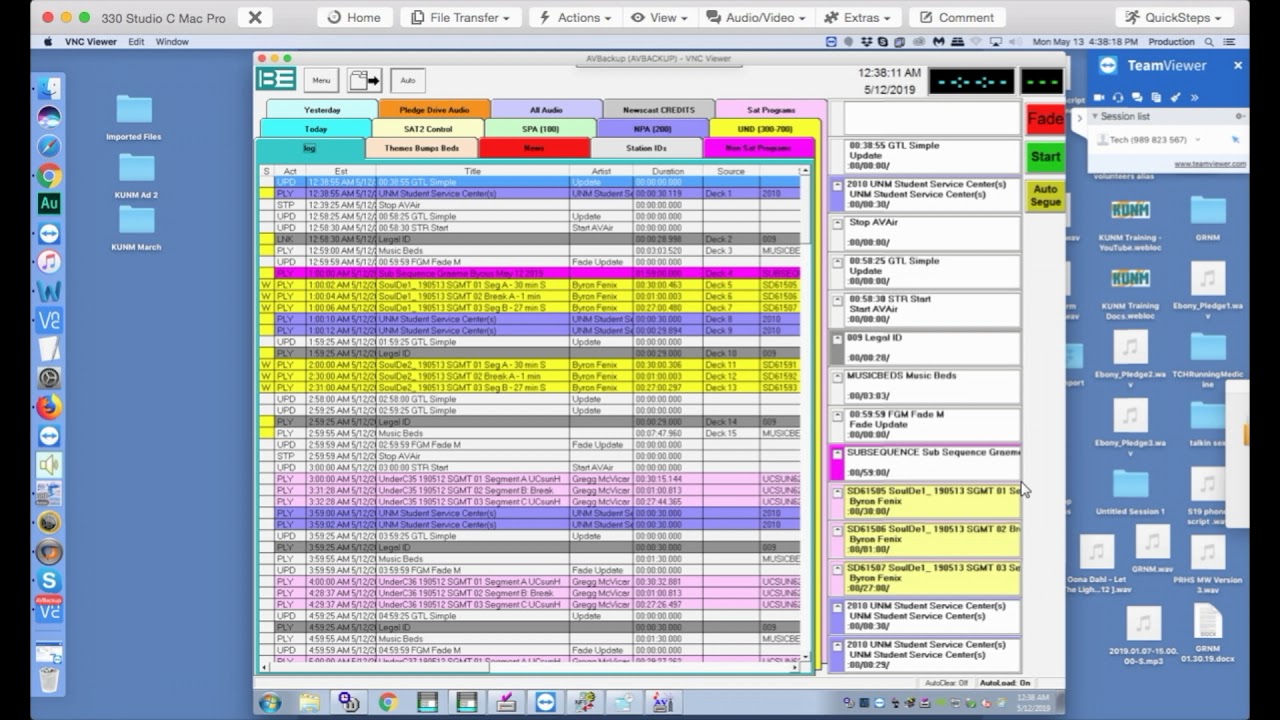
Task: Click the Title column header in log
Action: pyautogui.click(x=473, y=171)
